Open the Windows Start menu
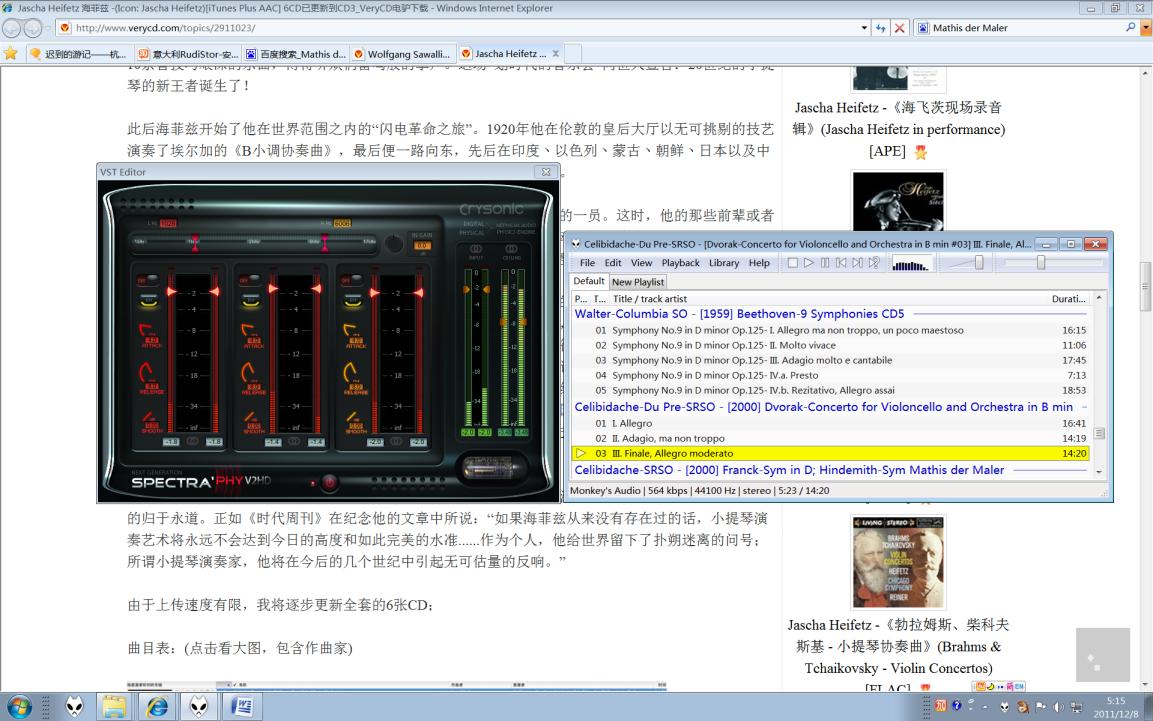Screen dimensions: 1153x721 [19, 706]
